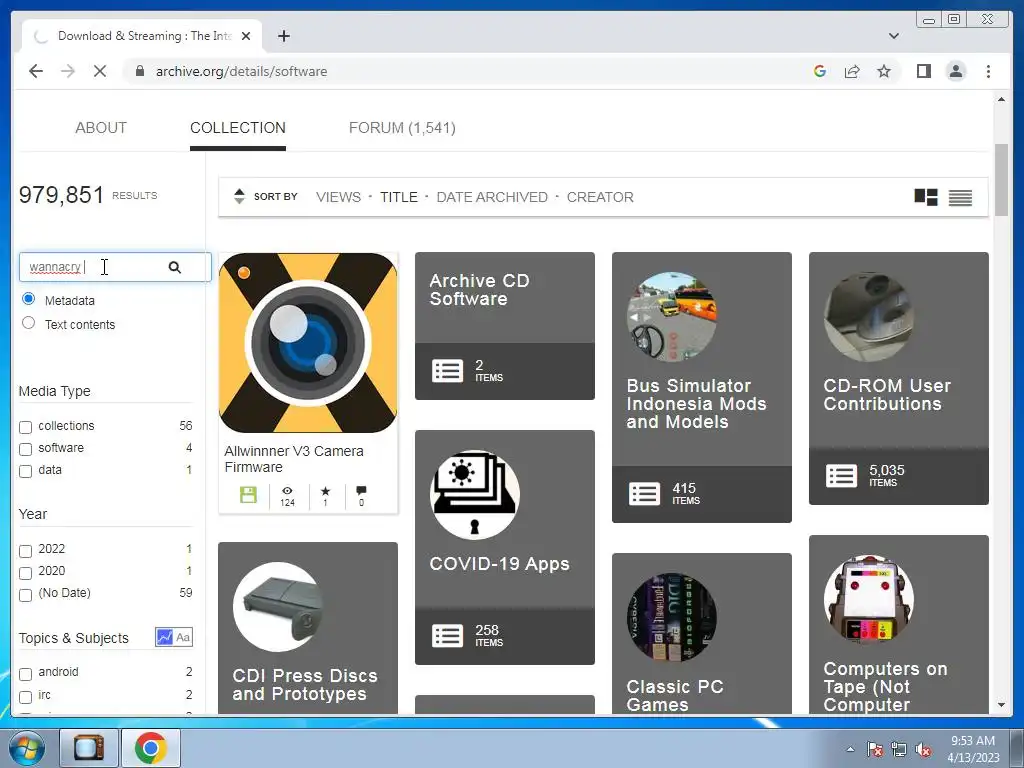The width and height of the screenshot is (1024, 768).
Task: Check the irc topic filter
Action: (25, 697)
